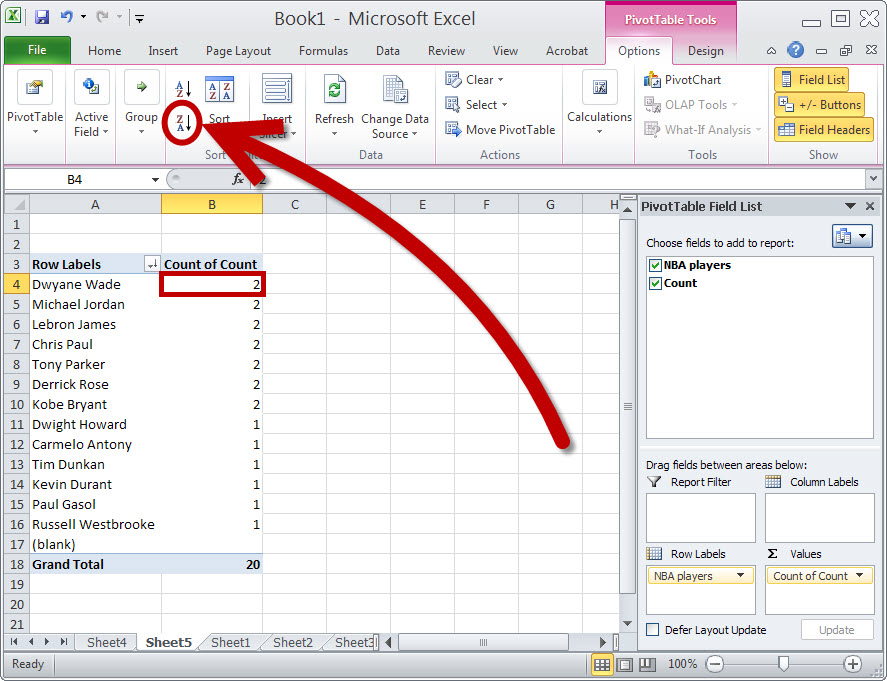Click zoom in plus button
The width and height of the screenshot is (887, 681).
[852, 664]
